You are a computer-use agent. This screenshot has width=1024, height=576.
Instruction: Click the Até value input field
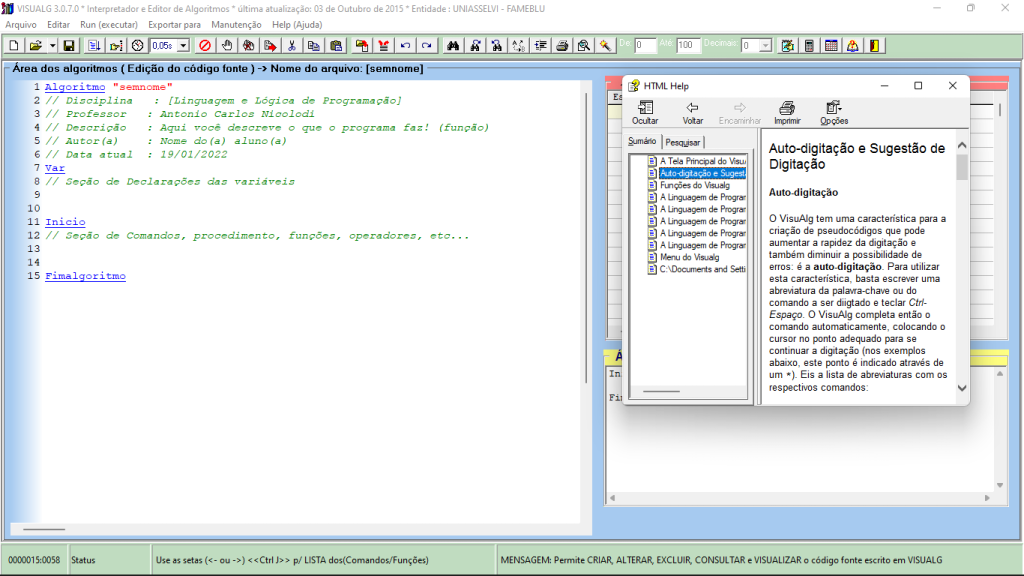(x=688, y=45)
